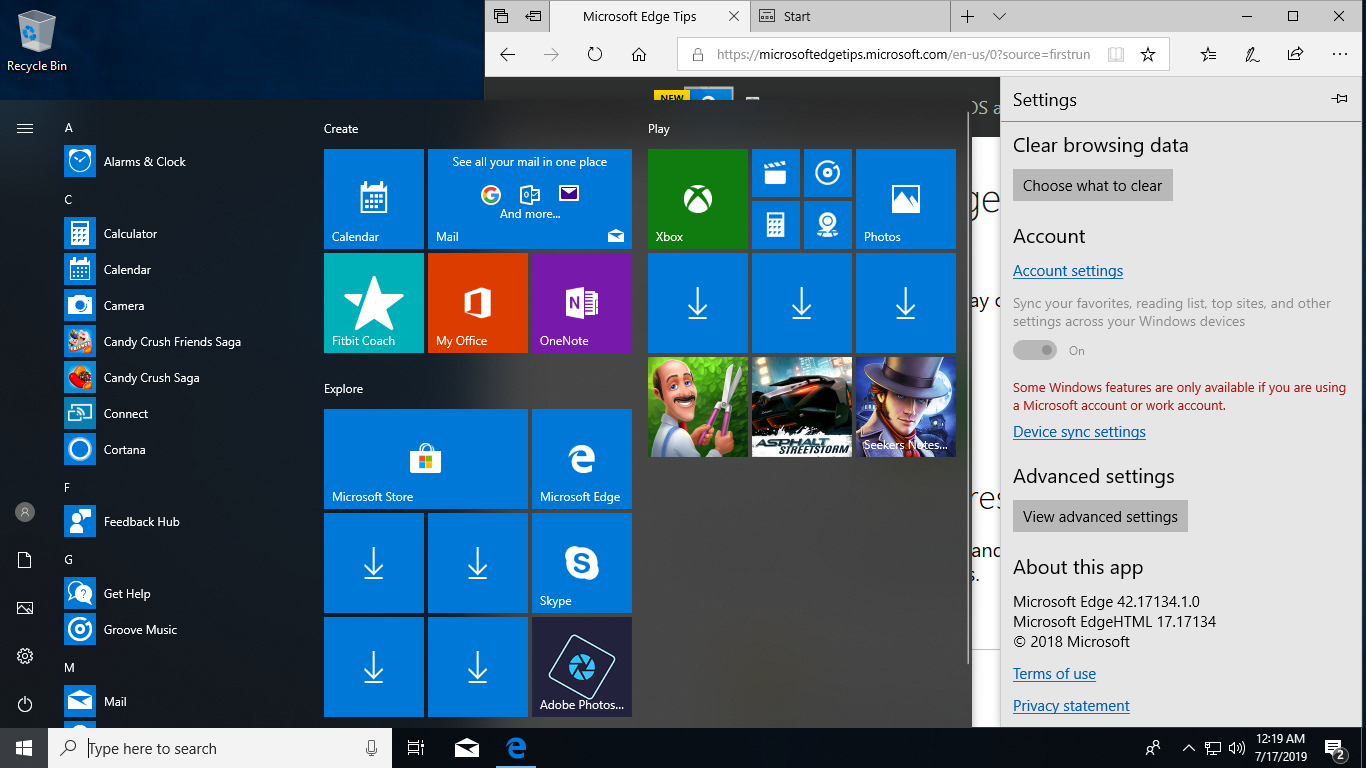Open Task View on the taskbar
Image resolution: width=1366 pixels, height=768 pixels.
click(416, 748)
